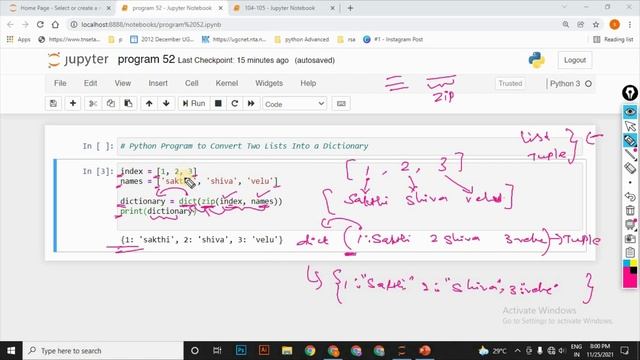This screenshot has height=360, width=640.
Task: Clear annotations with trash icon
Action: [630, 211]
